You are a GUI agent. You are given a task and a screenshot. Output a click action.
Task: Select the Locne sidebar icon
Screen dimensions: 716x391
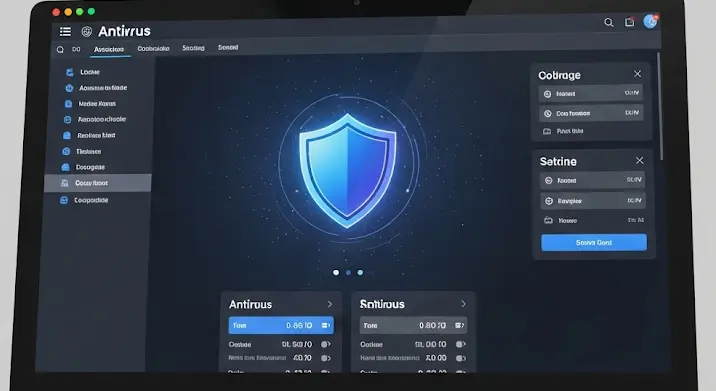(70, 72)
